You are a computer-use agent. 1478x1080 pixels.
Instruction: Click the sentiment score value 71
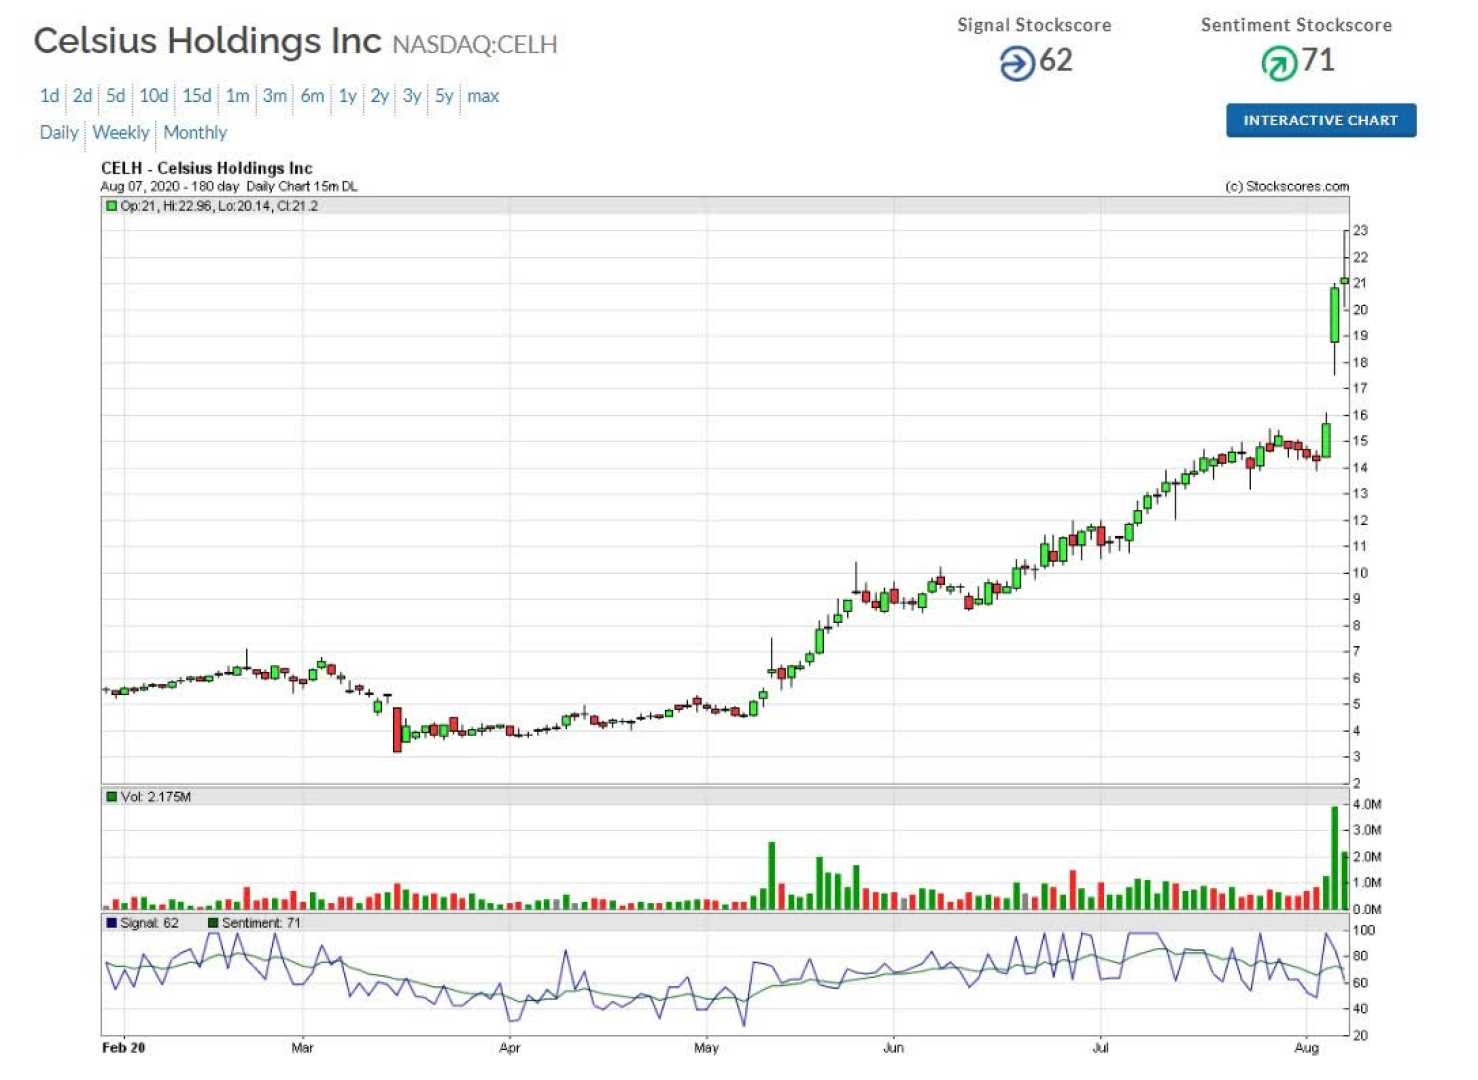pos(1318,61)
